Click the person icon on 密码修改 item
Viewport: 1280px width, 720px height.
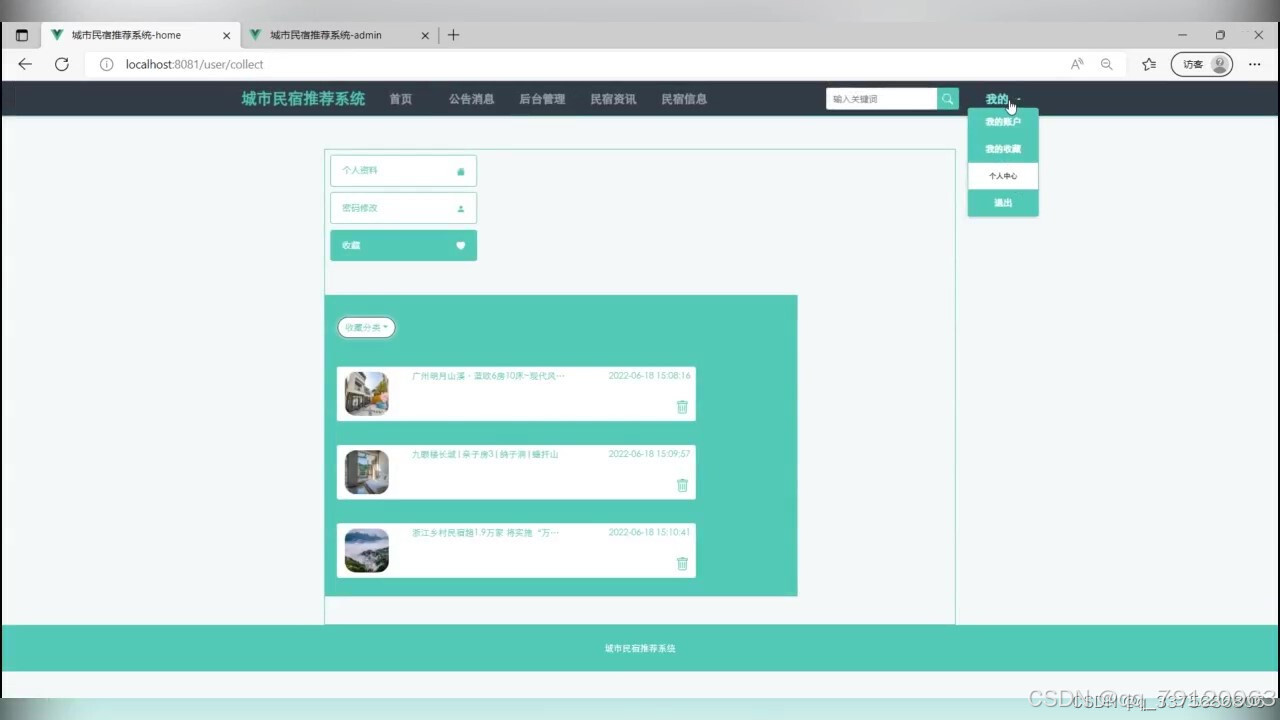coord(461,208)
